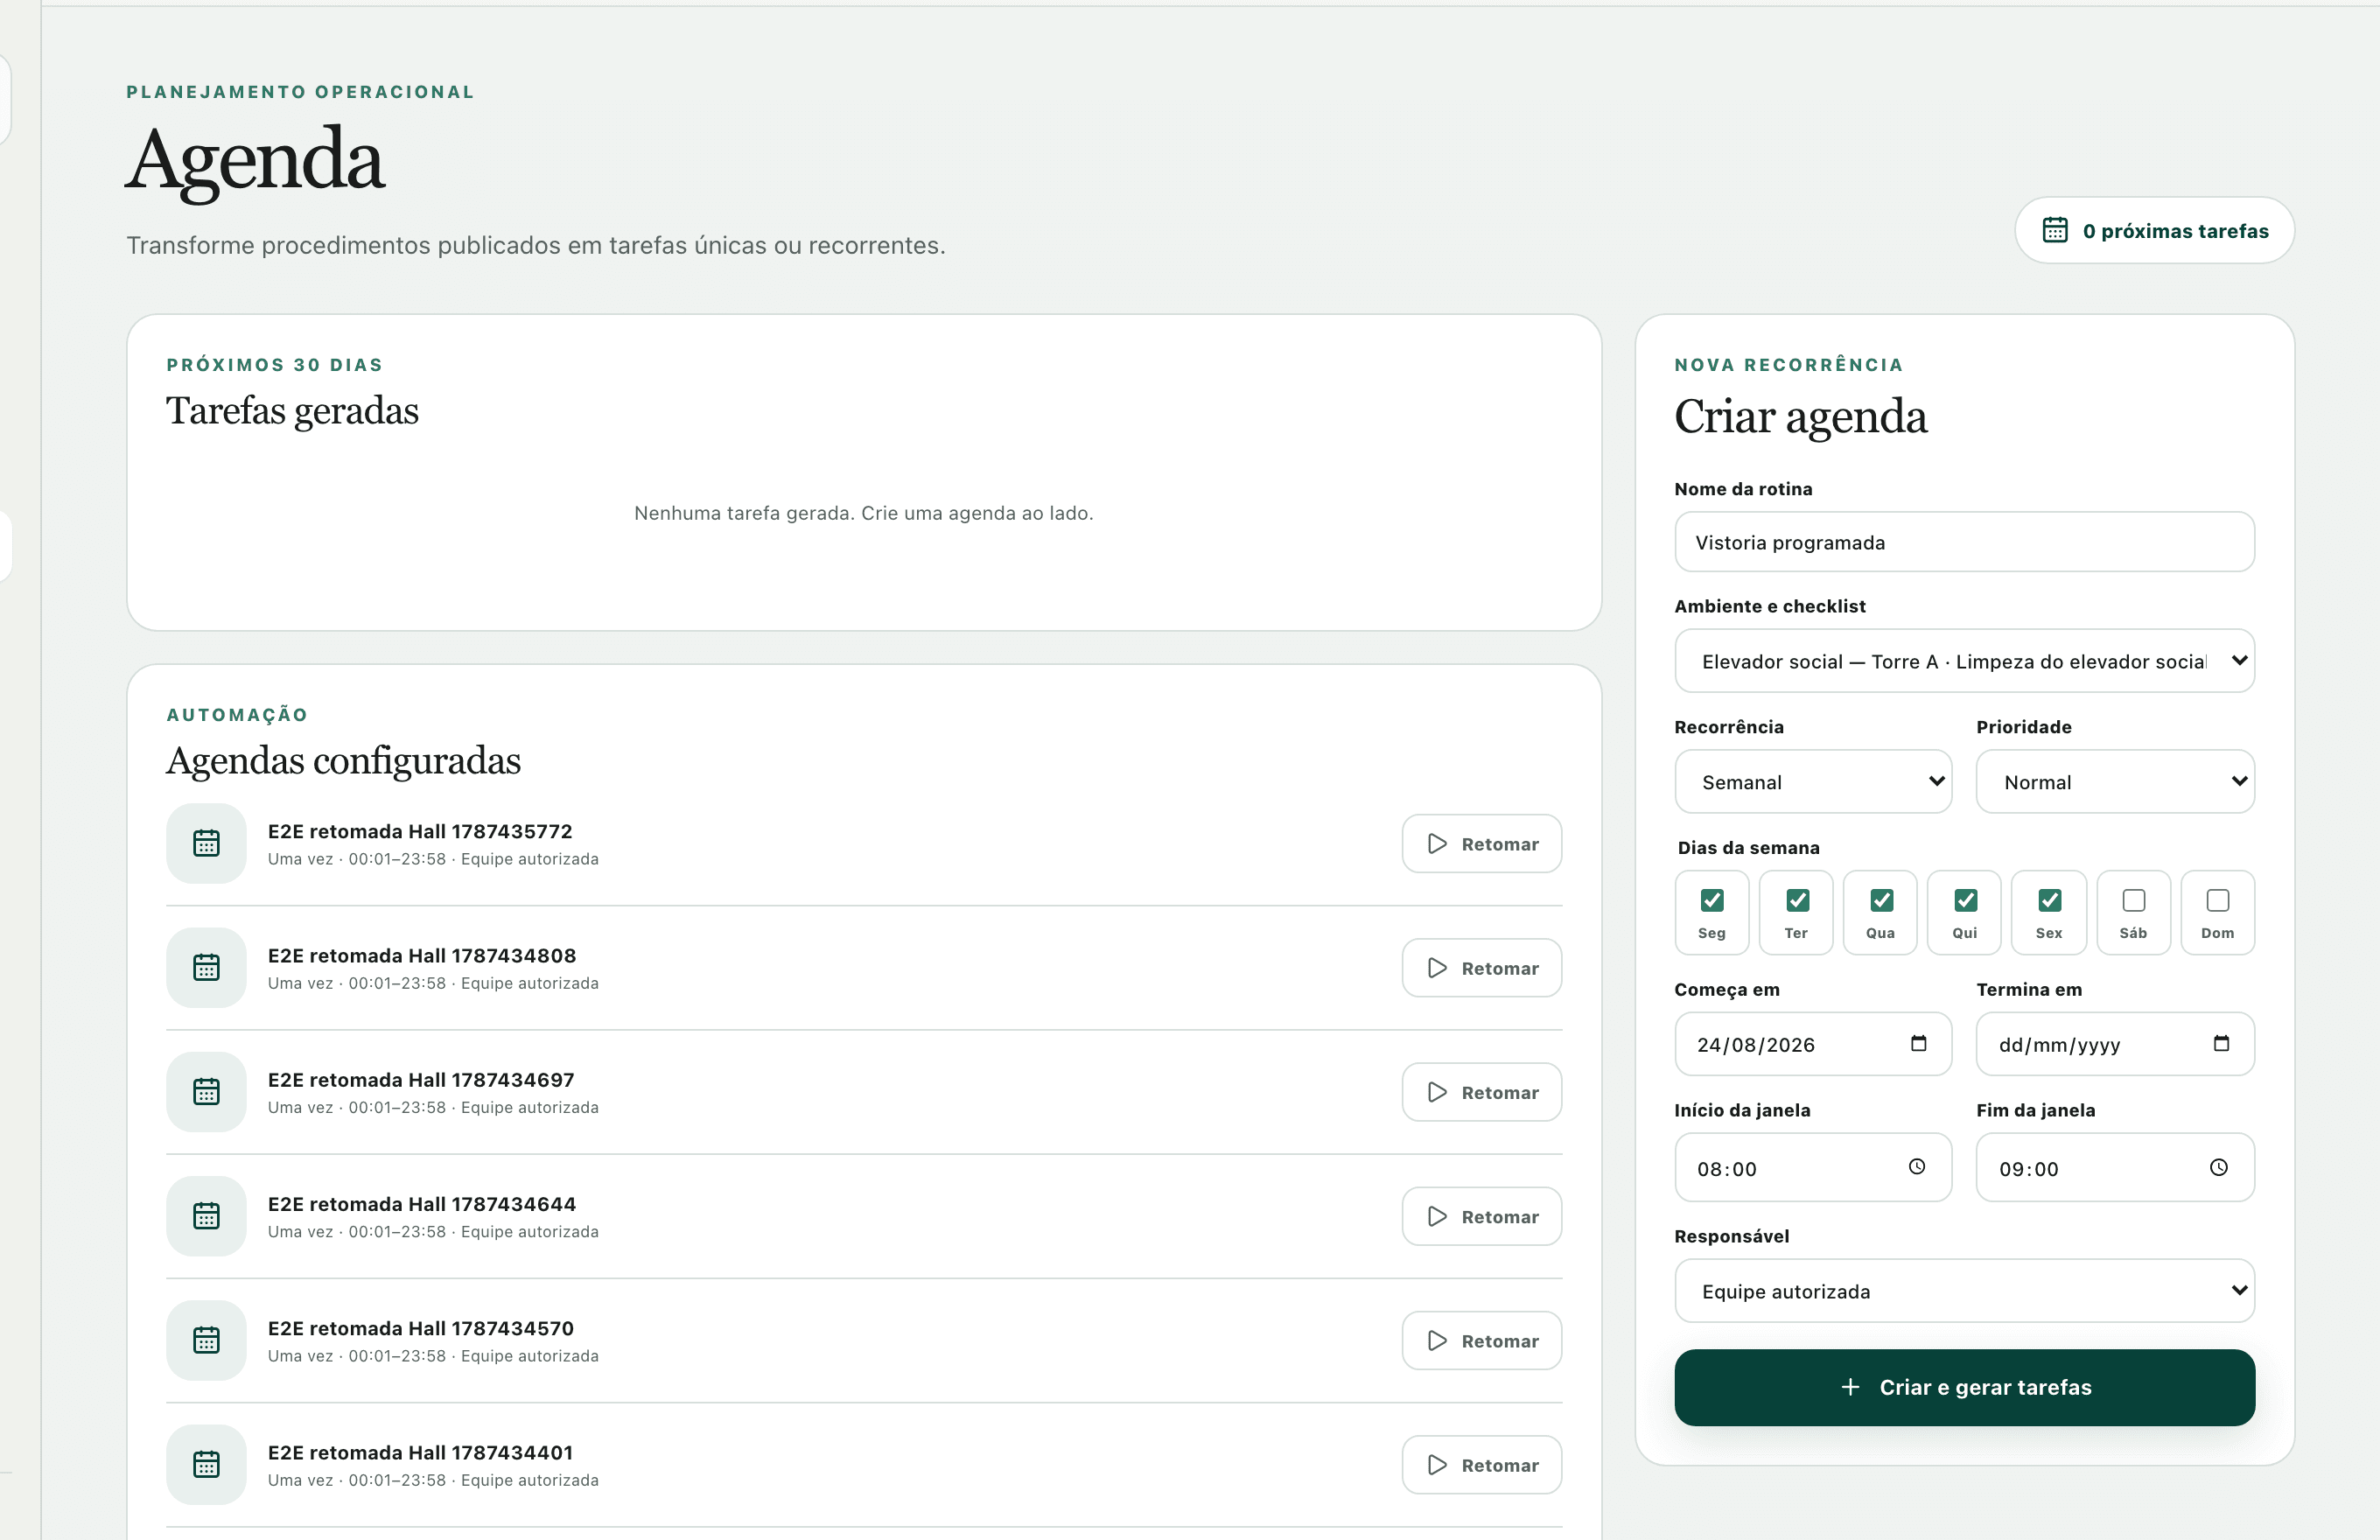
Task: Click calendar icon of E2E retomada Hall 1787434401
Action: point(206,1464)
